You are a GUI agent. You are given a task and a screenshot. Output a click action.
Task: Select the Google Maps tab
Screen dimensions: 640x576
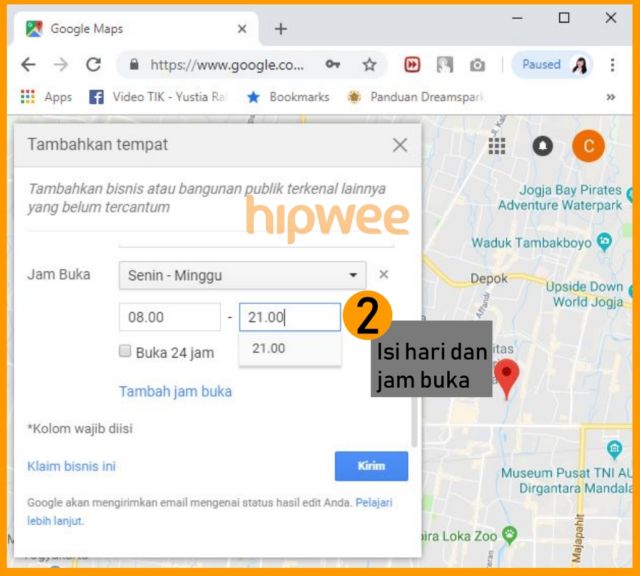[x=135, y=29]
